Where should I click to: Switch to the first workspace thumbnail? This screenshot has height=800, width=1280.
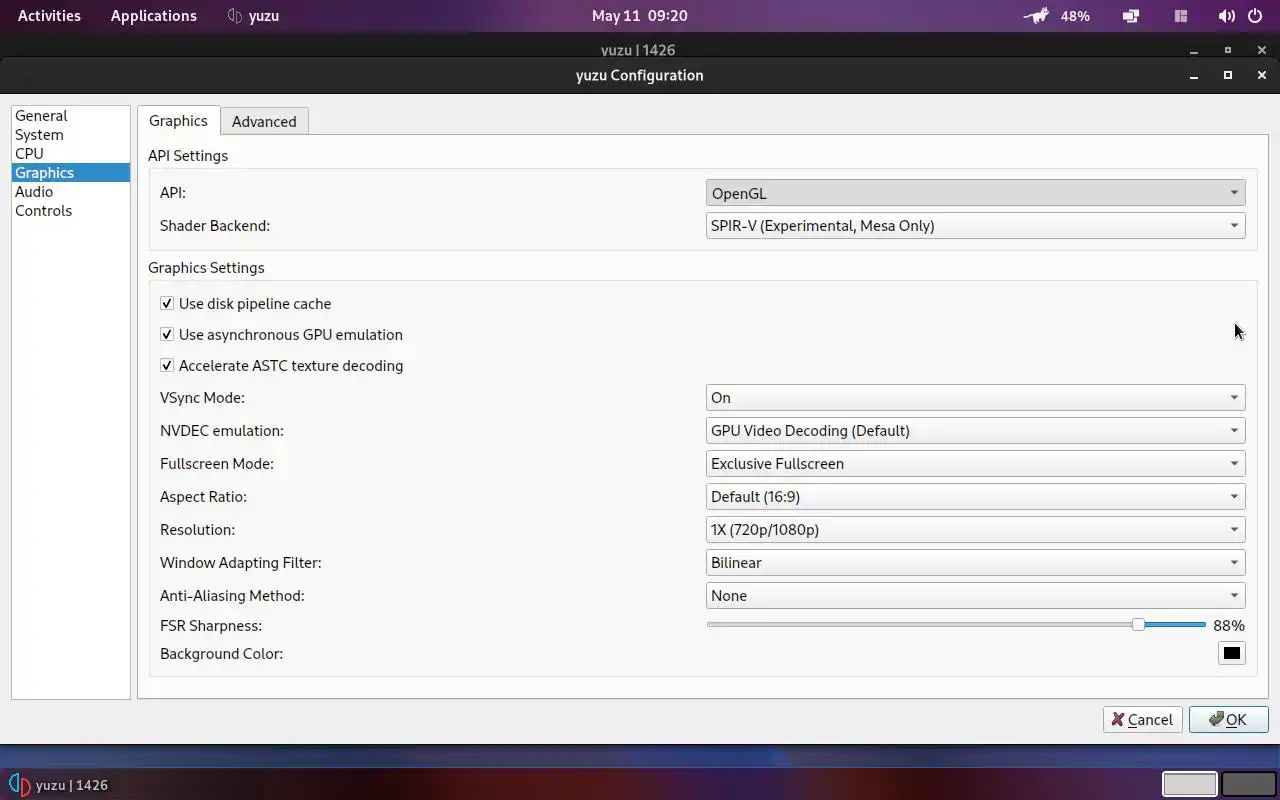tap(1190, 785)
